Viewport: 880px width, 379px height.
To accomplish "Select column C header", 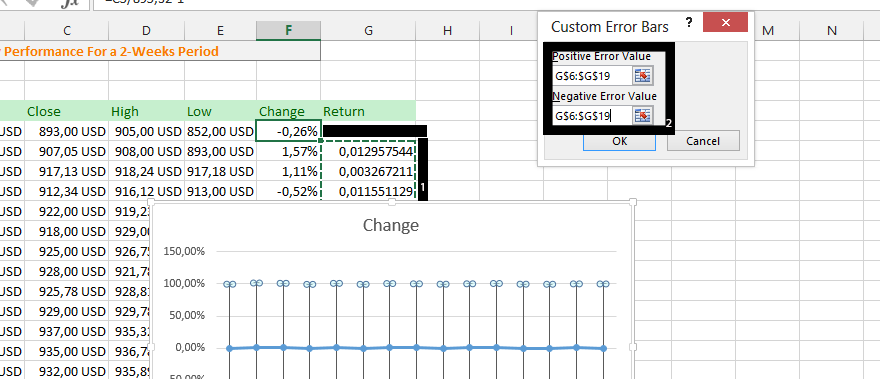I will (67, 31).
